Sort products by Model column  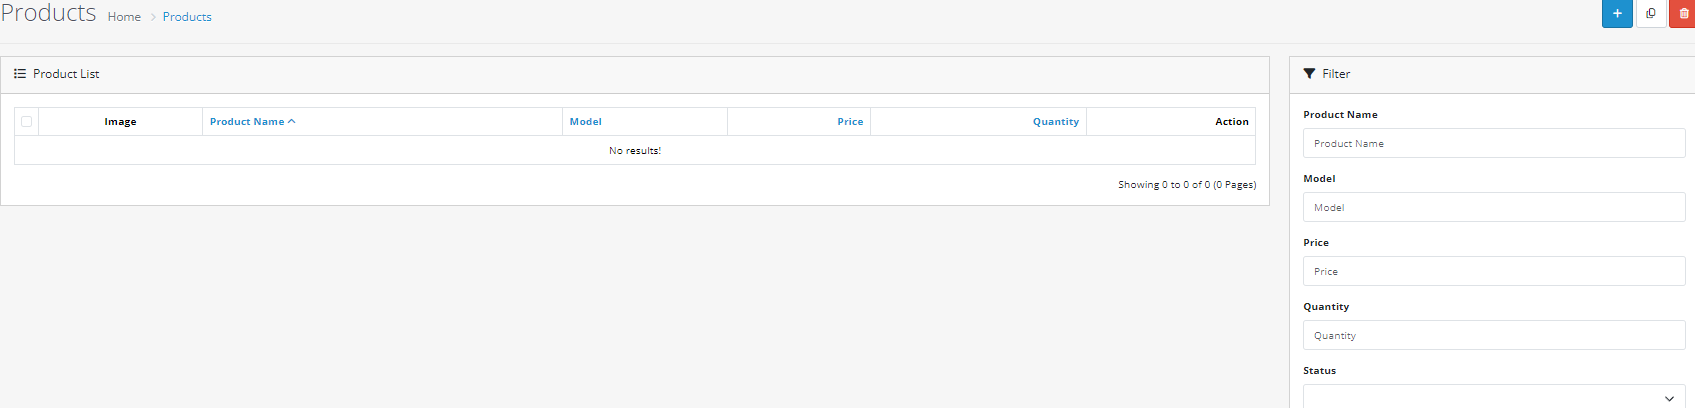click(586, 122)
